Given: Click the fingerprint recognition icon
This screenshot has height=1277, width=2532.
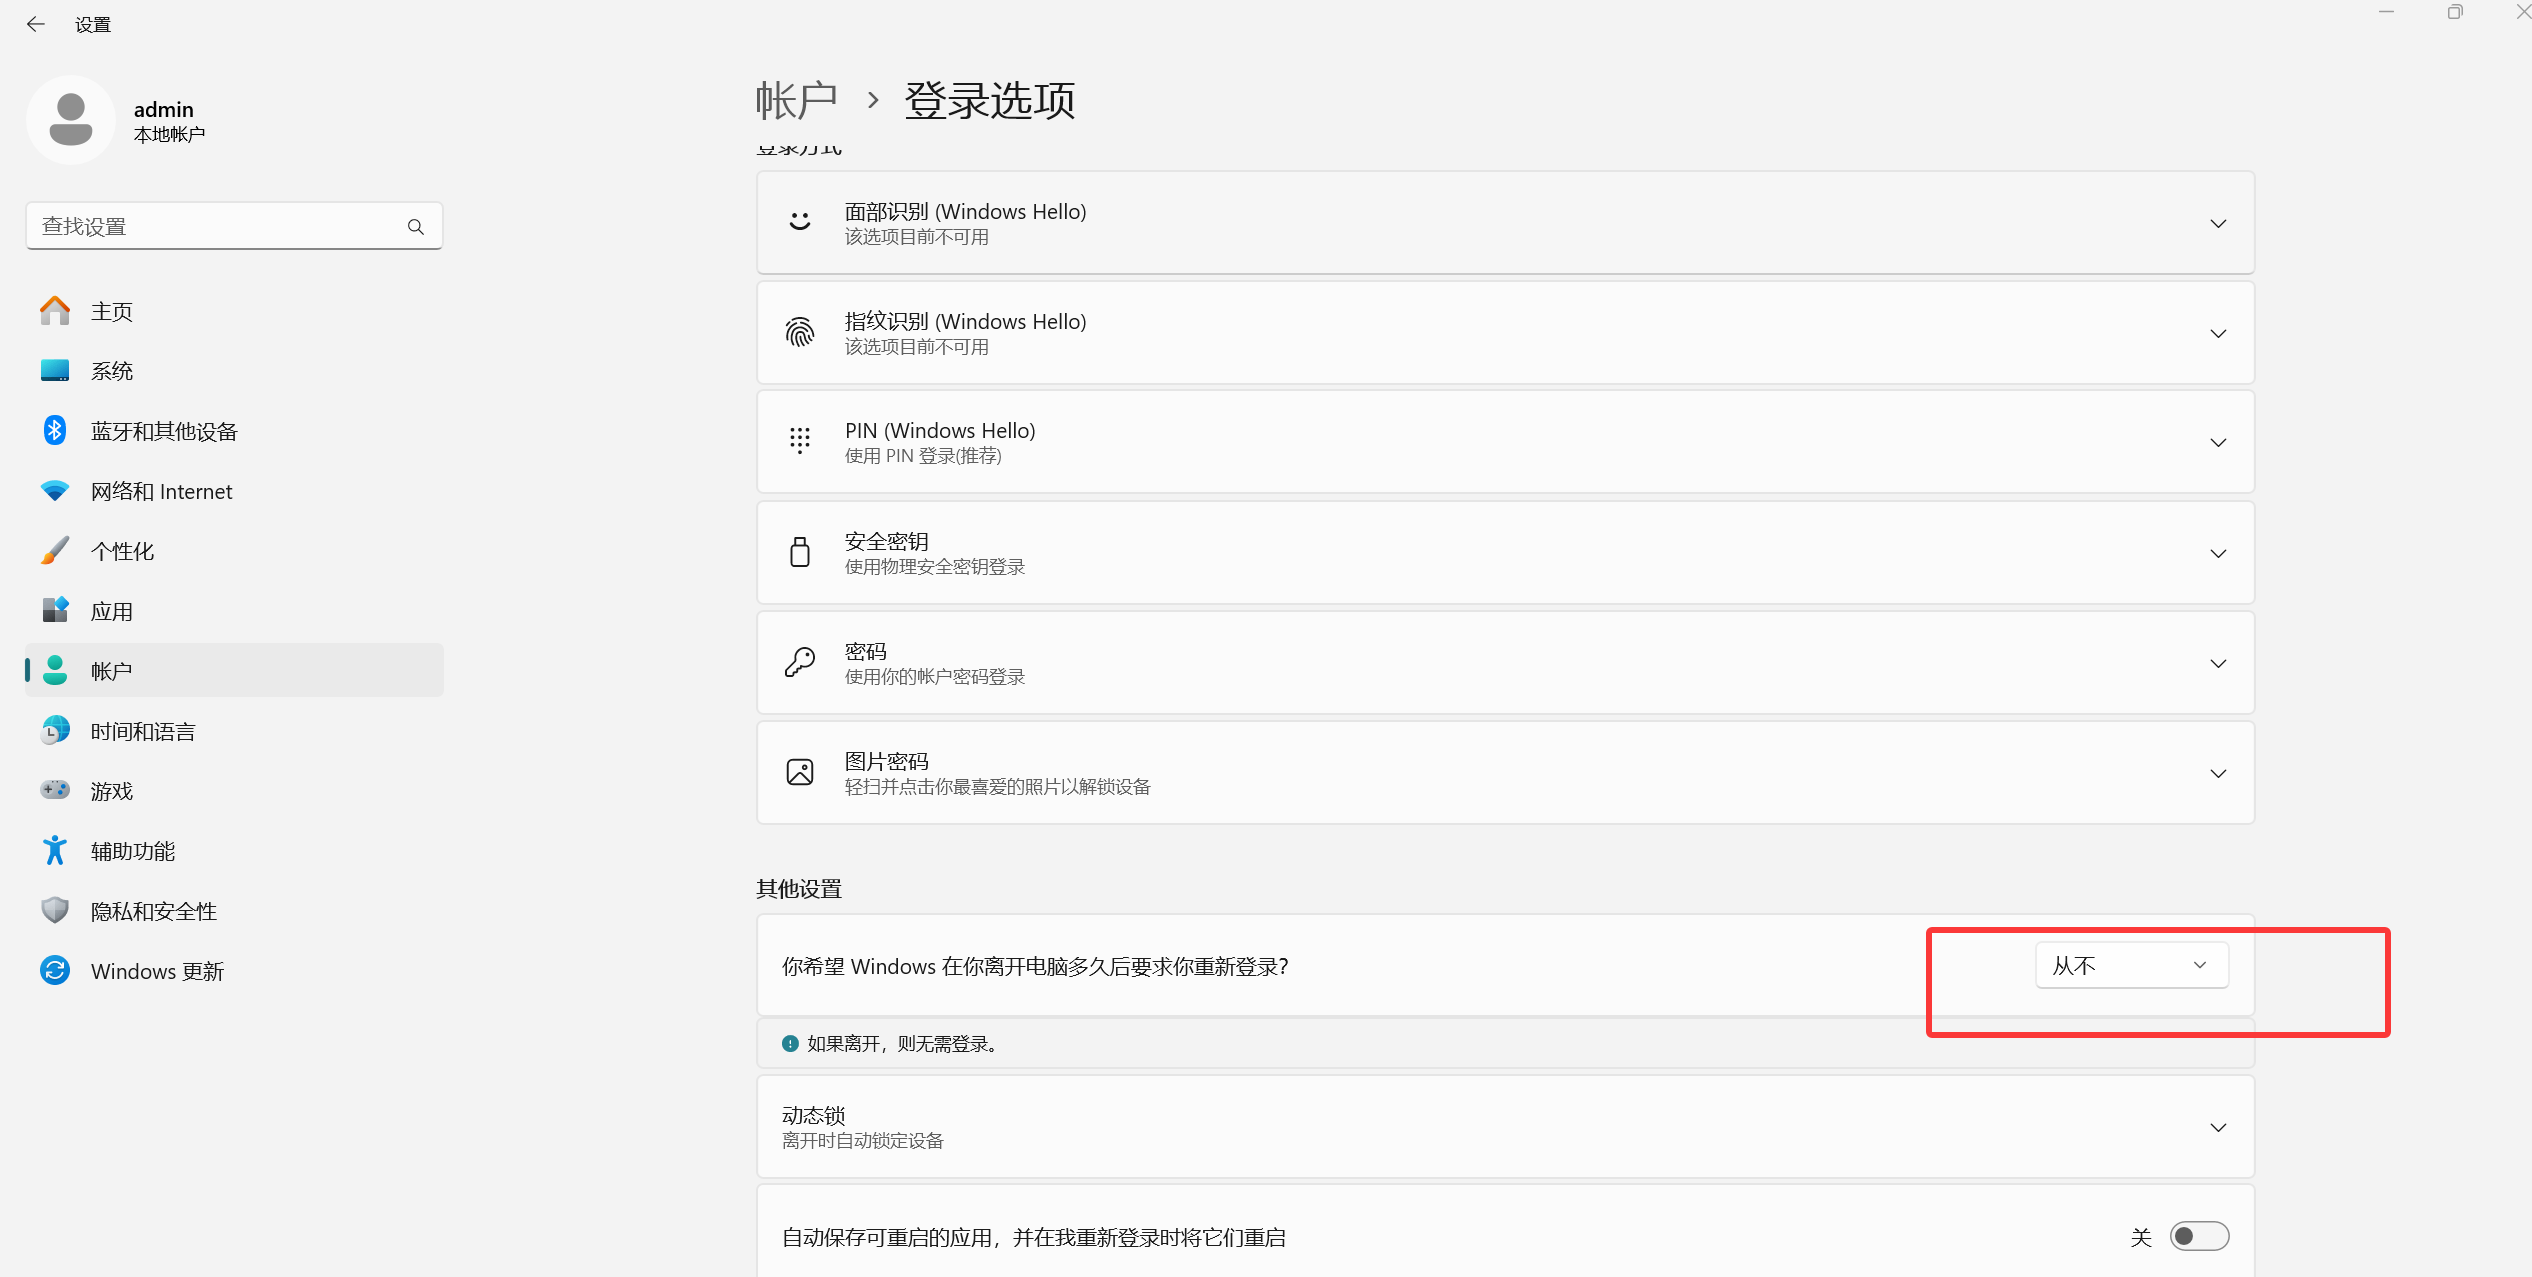Looking at the screenshot, I should [800, 333].
